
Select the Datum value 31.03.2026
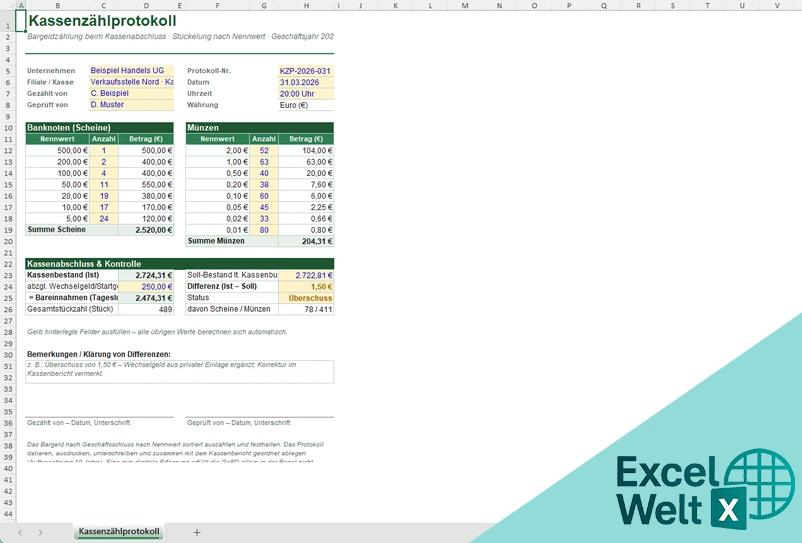click(x=306, y=82)
